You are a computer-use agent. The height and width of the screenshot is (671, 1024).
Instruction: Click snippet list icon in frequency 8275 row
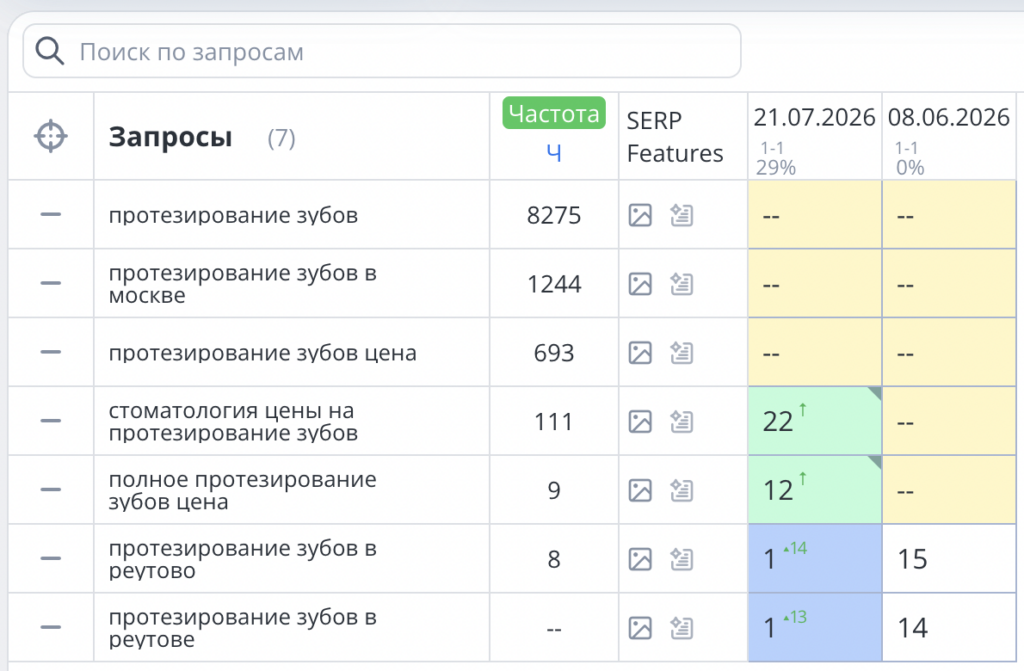pyautogui.click(x=681, y=215)
